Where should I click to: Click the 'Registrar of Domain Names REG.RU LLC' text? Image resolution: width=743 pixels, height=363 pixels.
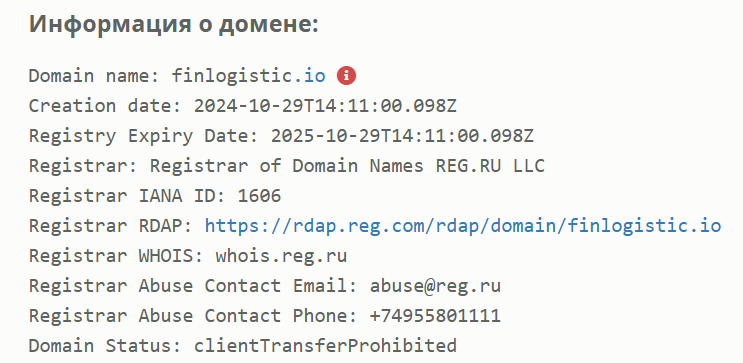click(348, 166)
